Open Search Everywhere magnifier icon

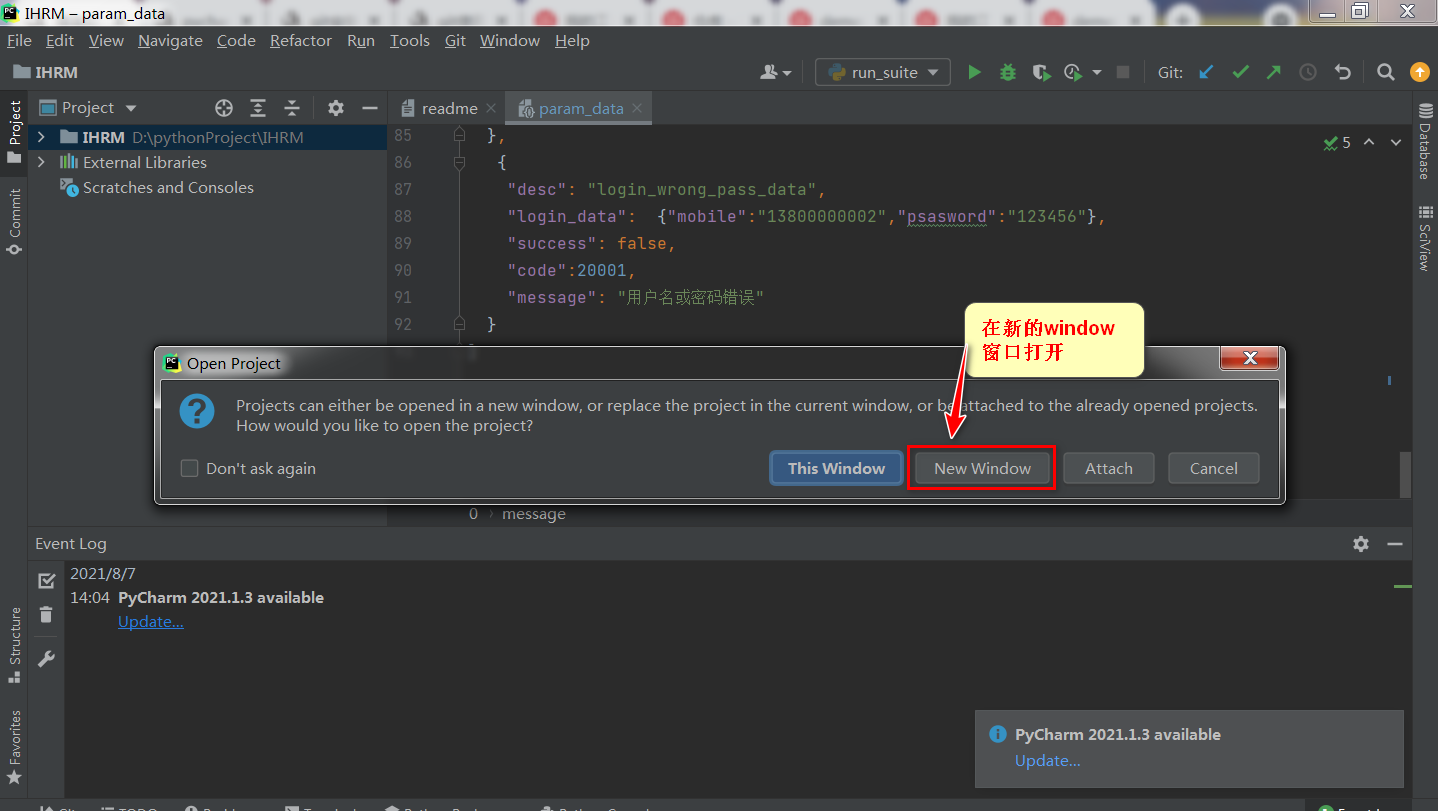pos(1386,72)
